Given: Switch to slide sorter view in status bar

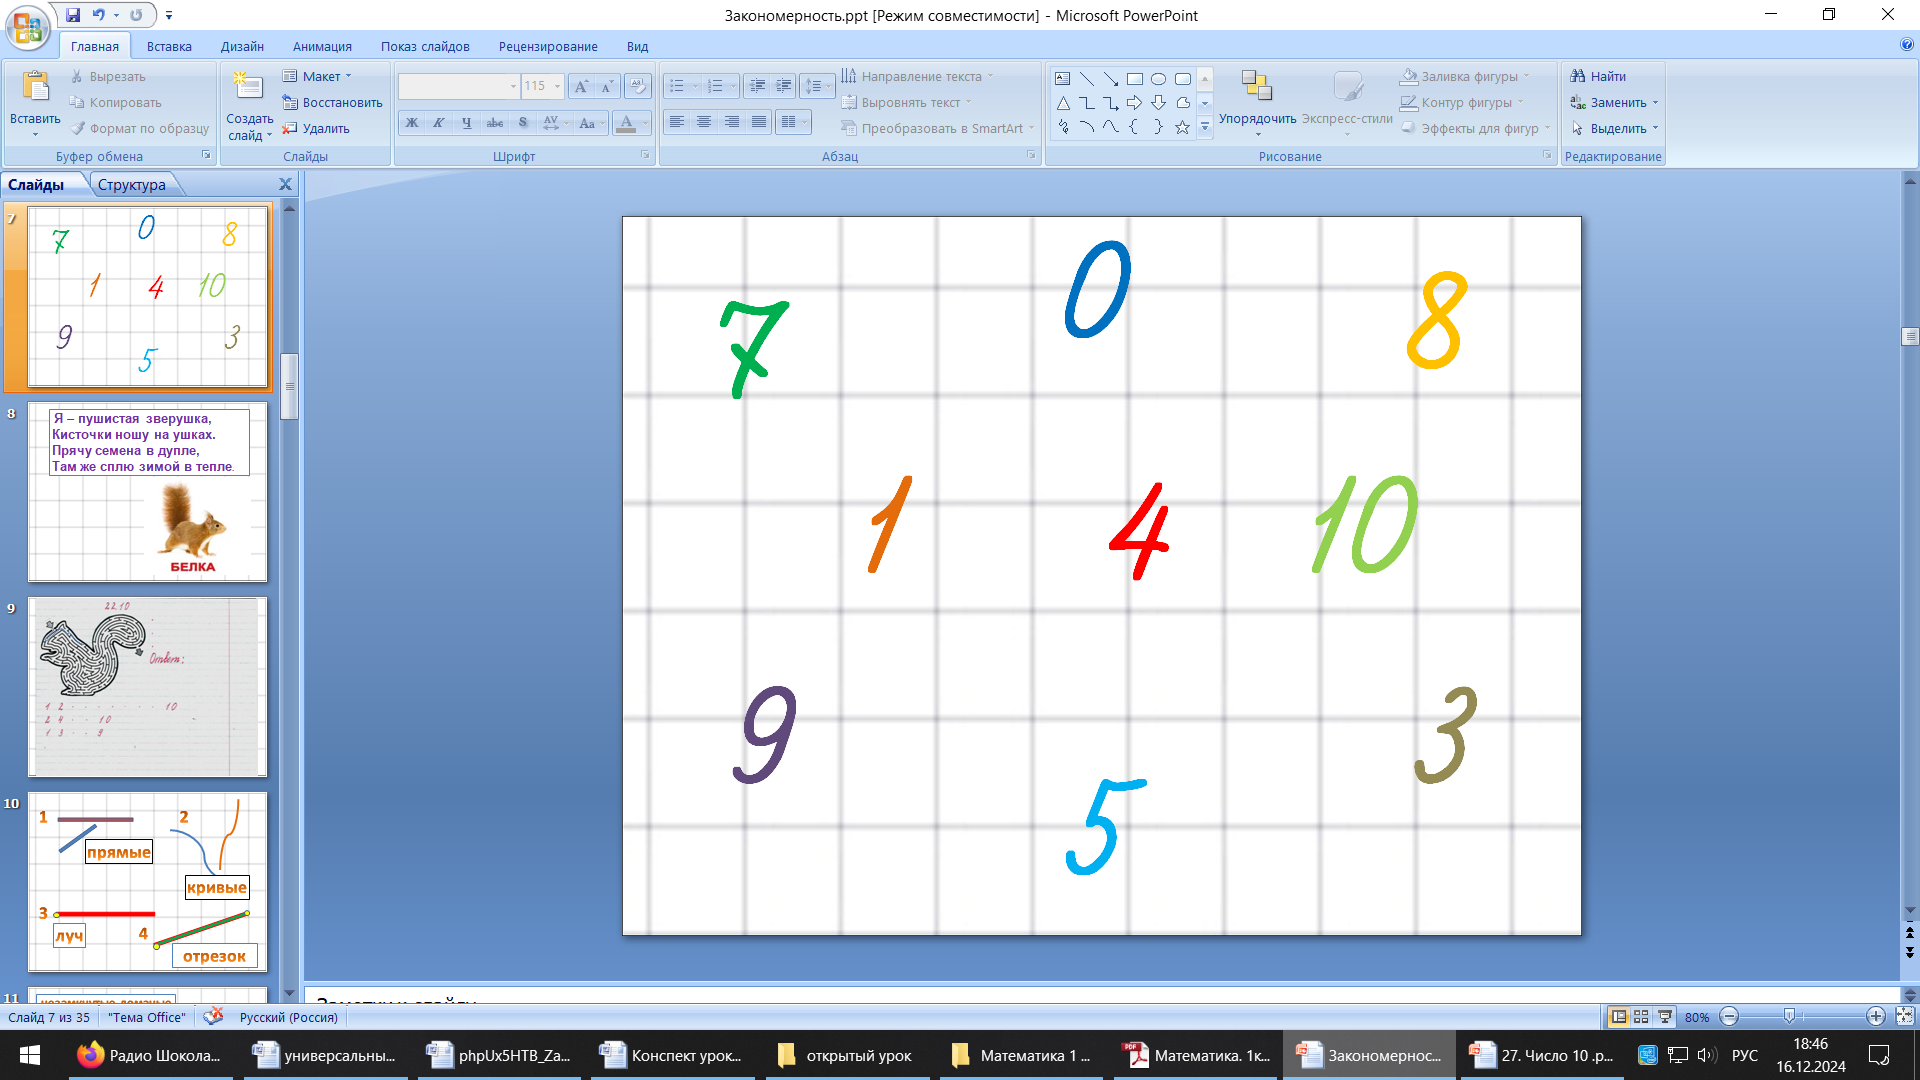Looking at the screenshot, I should (1641, 1016).
